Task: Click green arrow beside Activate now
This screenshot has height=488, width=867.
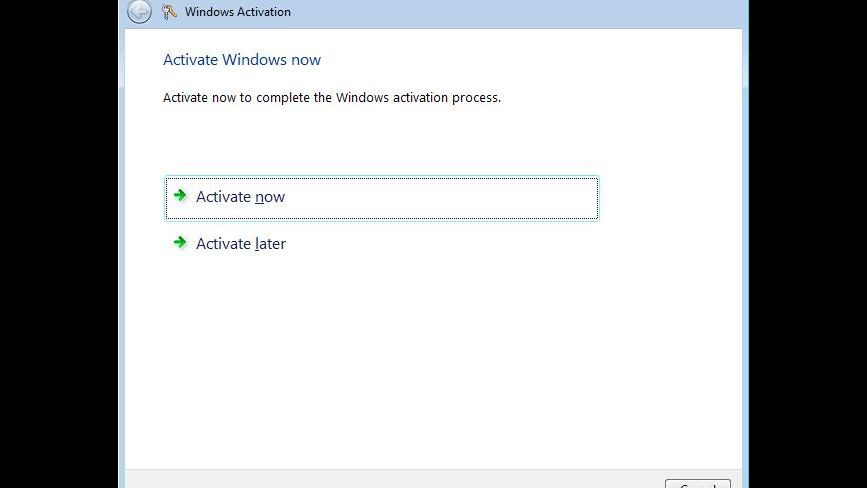Action: 180,195
